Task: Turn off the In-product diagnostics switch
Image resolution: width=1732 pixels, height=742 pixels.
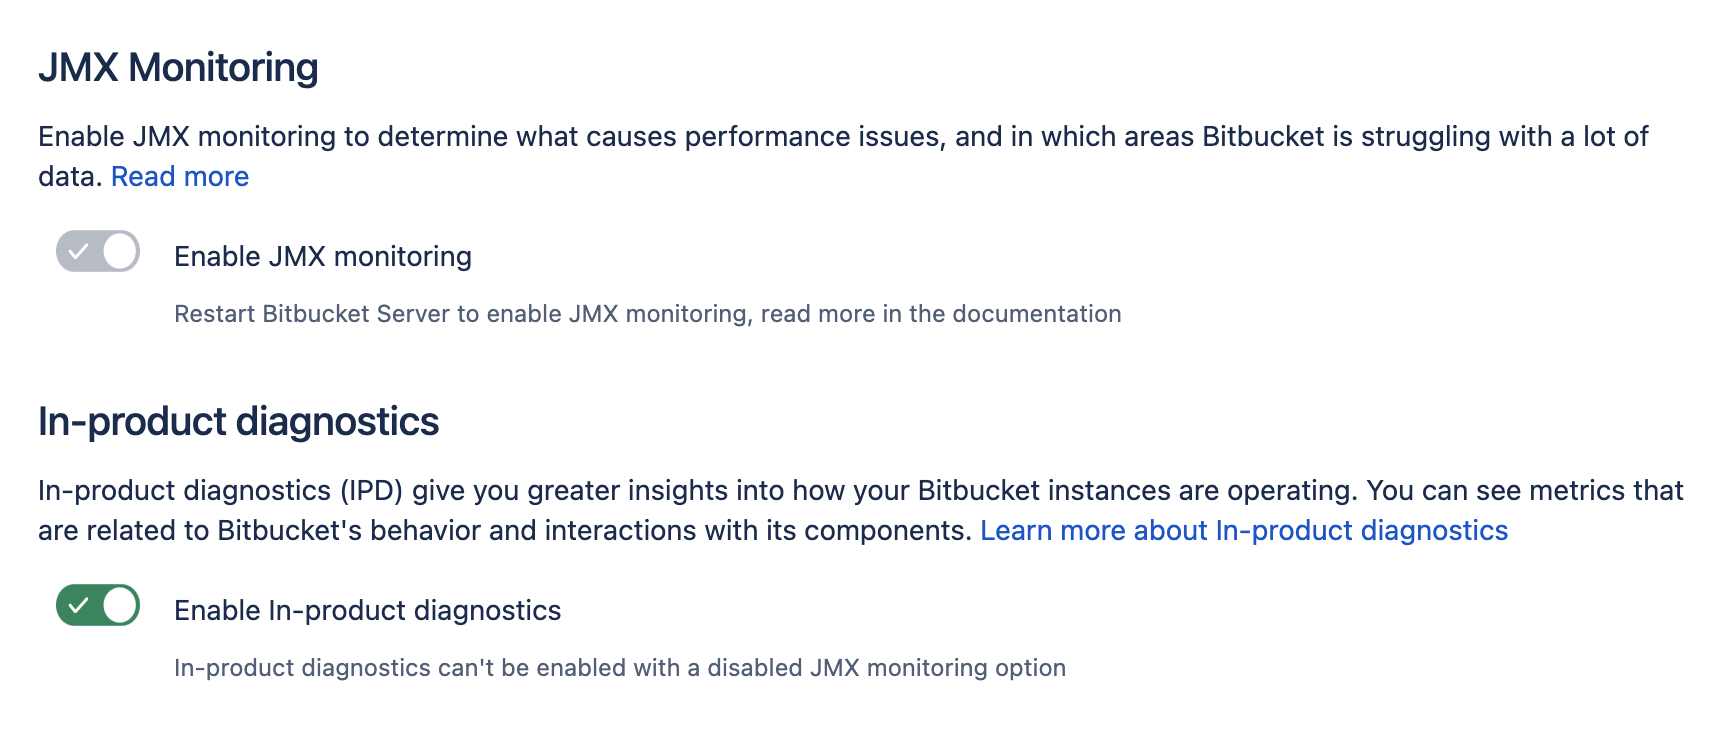Action: point(97,605)
